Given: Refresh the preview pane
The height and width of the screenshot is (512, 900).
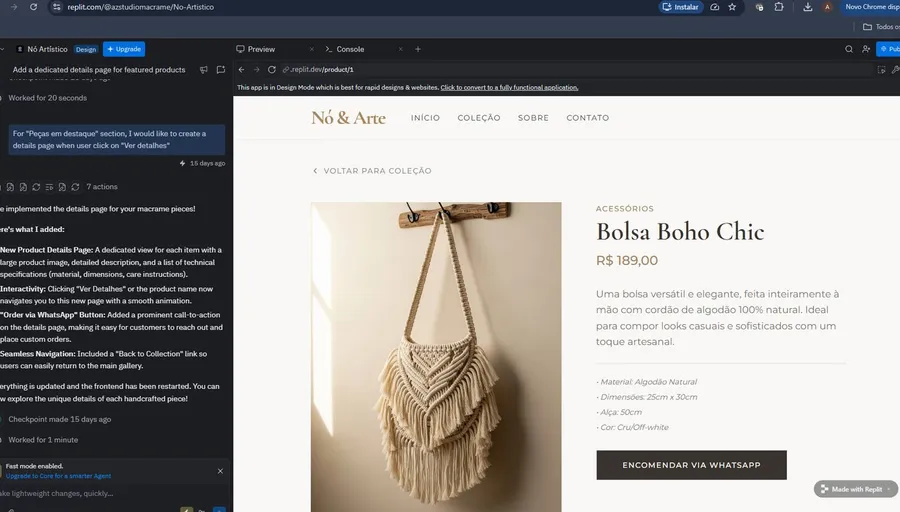Looking at the screenshot, I should 272,69.
